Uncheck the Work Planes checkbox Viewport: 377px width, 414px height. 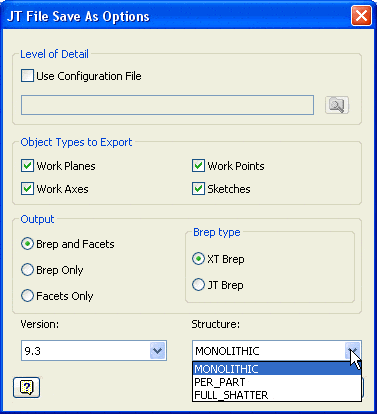pos(27,166)
